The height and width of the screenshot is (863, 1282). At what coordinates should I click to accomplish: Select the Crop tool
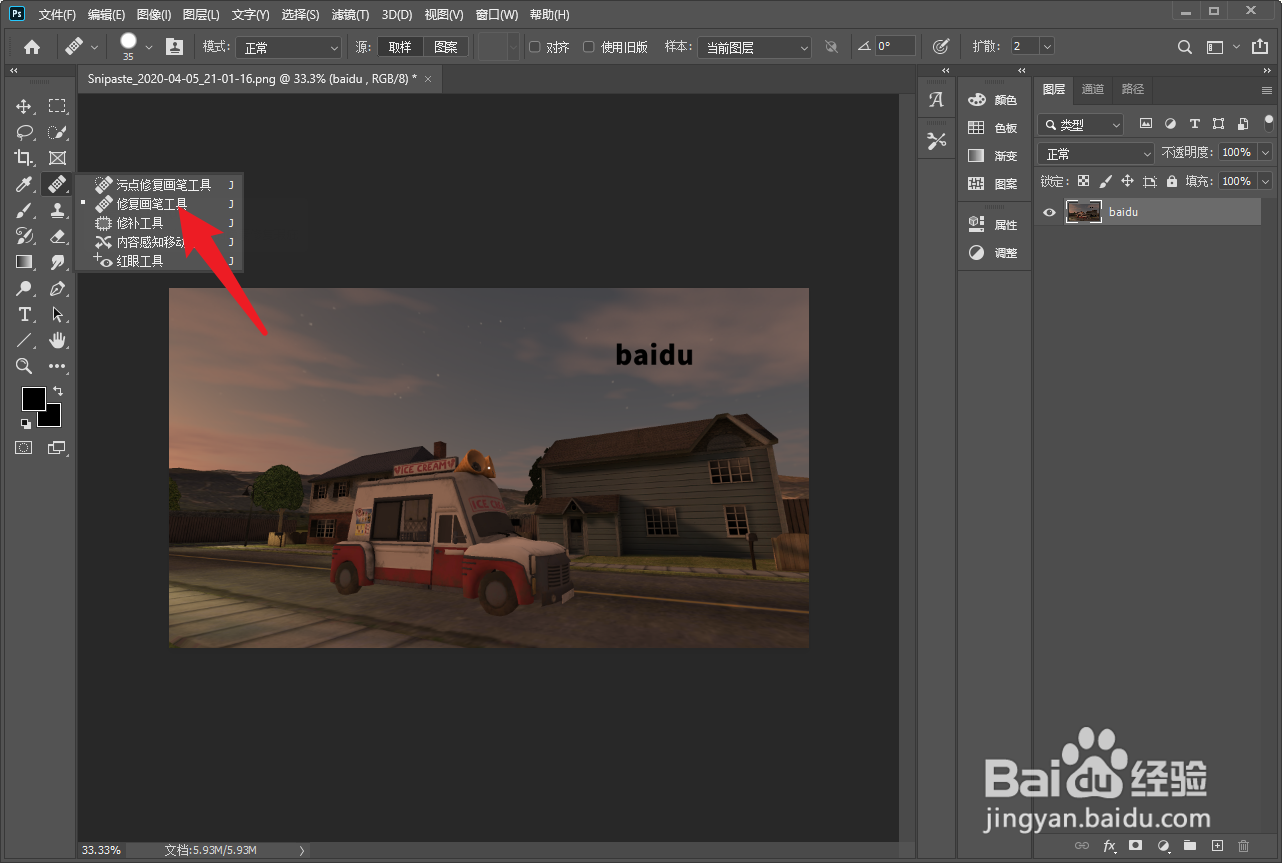tap(24, 158)
